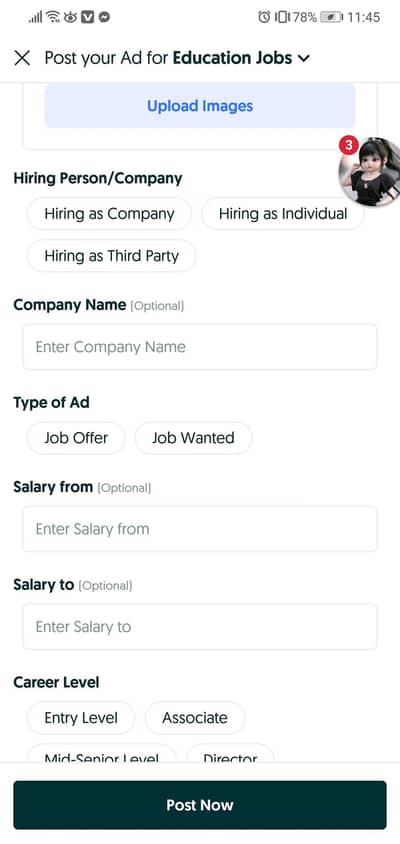The width and height of the screenshot is (400, 844).
Task: Choose Entry Level career level
Action: coord(81,718)
